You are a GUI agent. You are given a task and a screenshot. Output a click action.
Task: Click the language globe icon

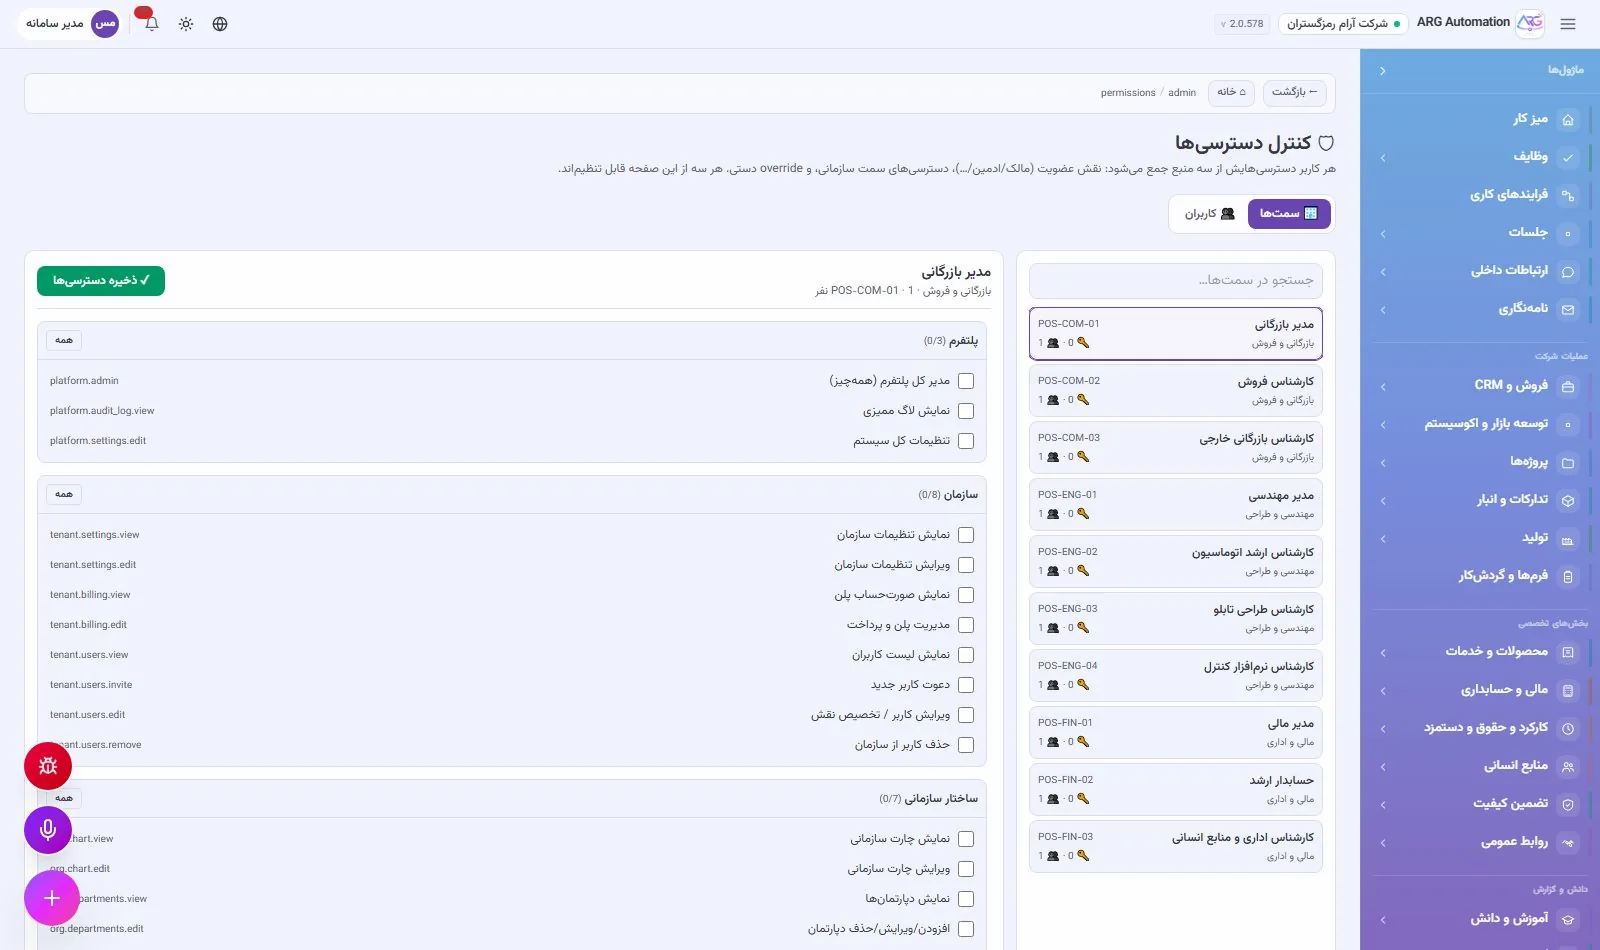pos(220,24)
